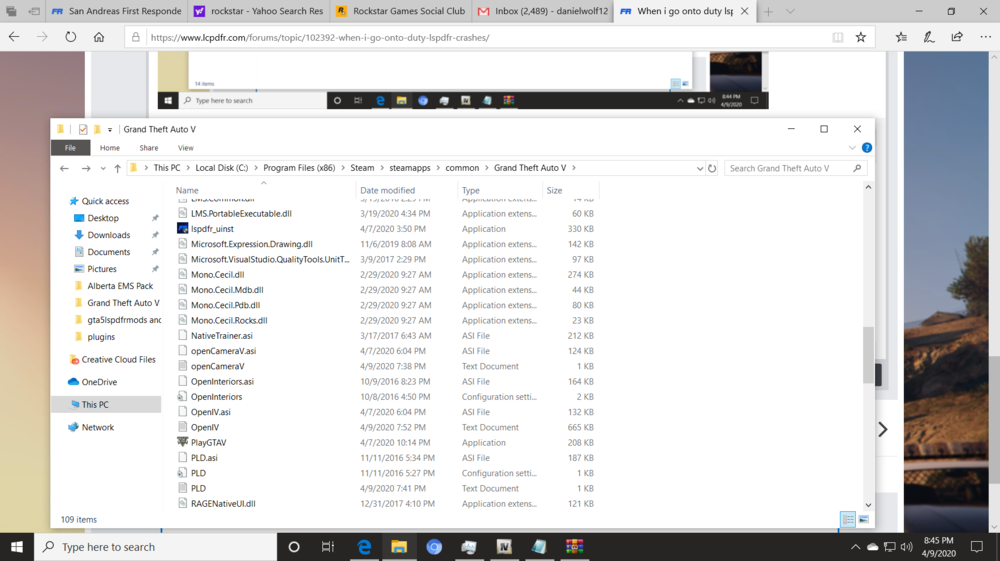Open the Share ribbon tab
Image resolution: width=1000 pixels, height=561 pixels.
pyautogui.click(x=149, y=147)
